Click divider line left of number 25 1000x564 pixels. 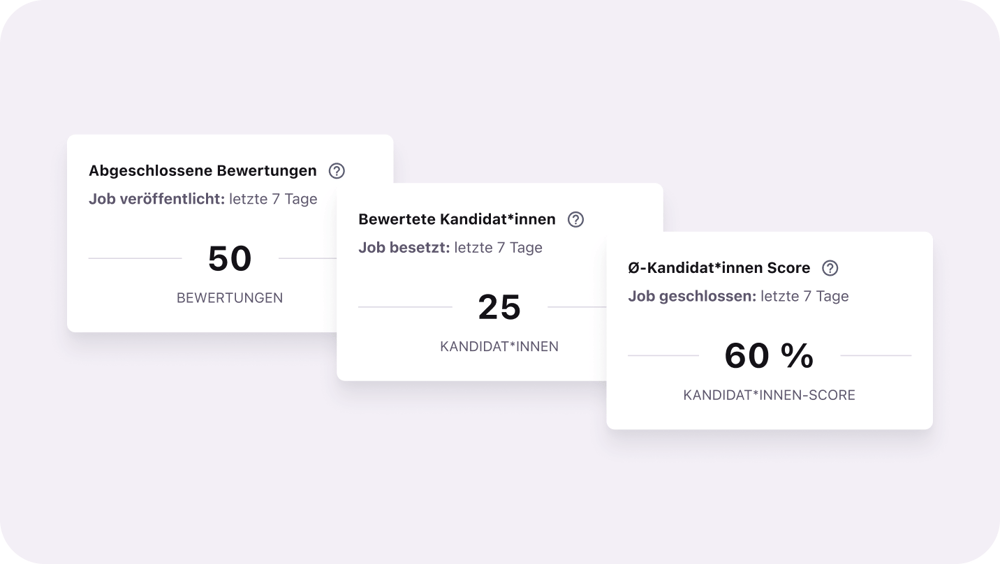[x=405, y=307]
